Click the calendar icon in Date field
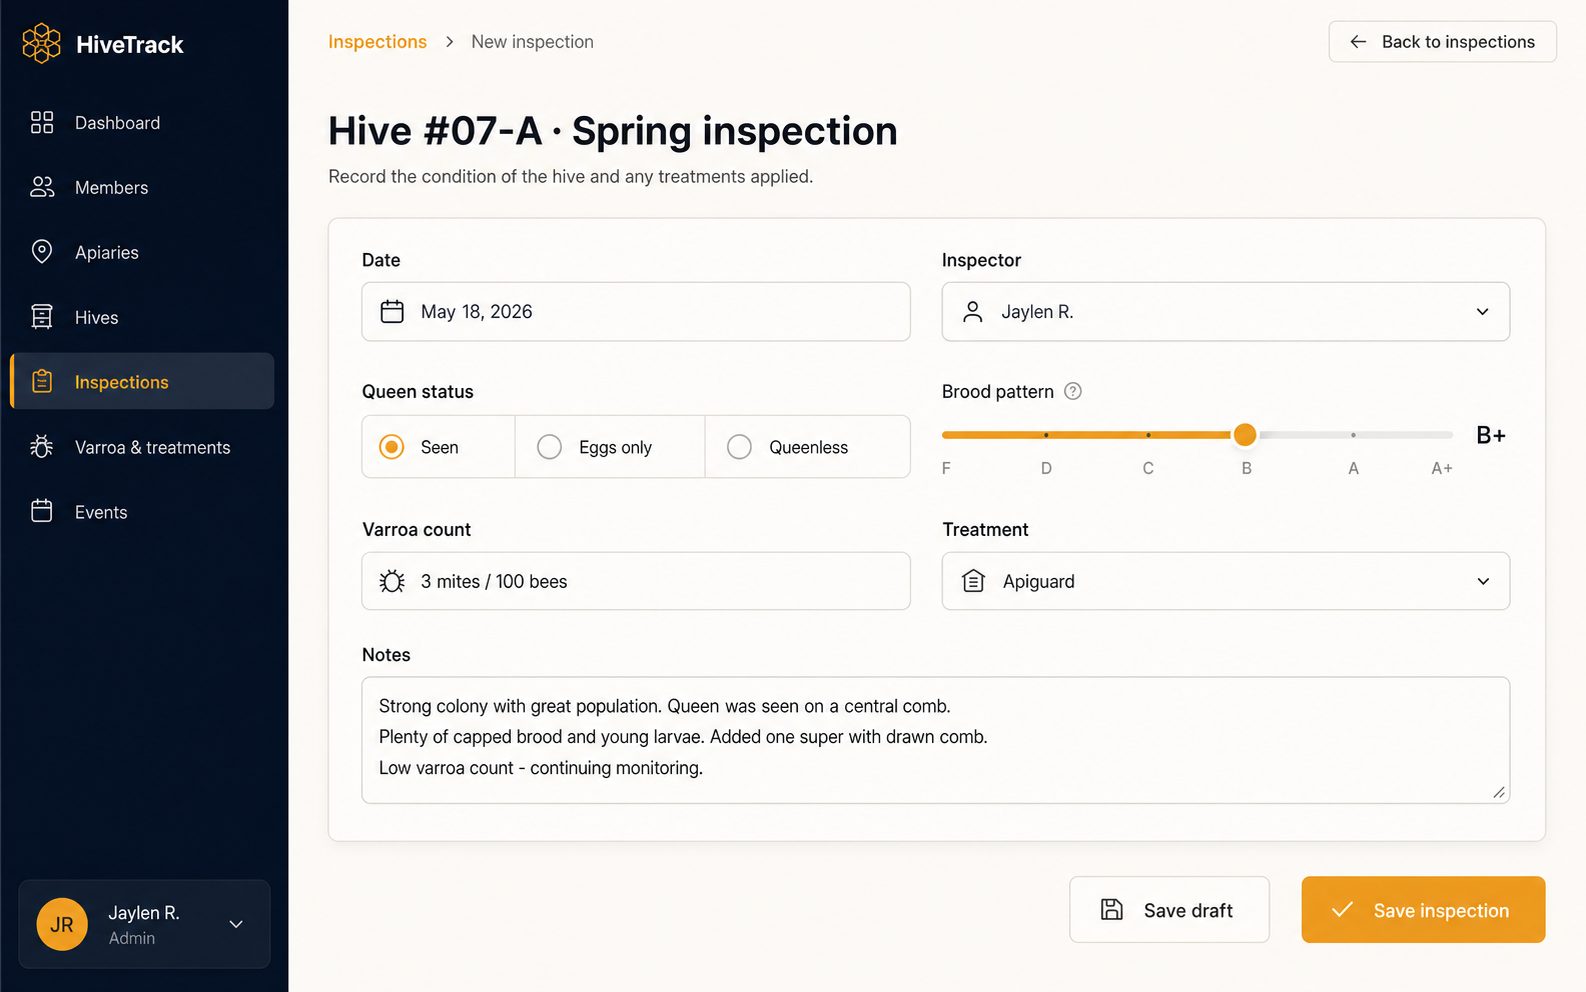Image resolution: width=1586 pixels, height=992 pixels. [392, 311]
